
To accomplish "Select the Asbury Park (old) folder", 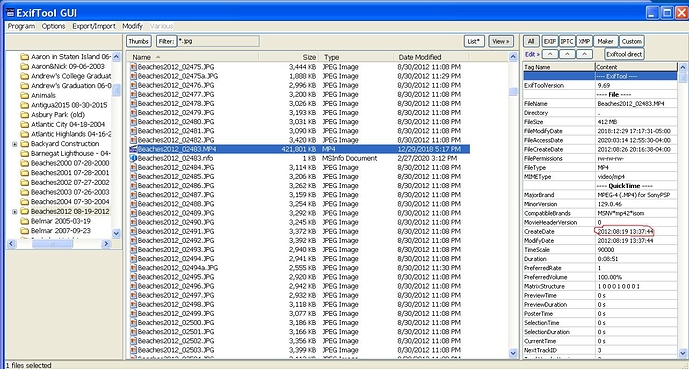I will [58, 115].
